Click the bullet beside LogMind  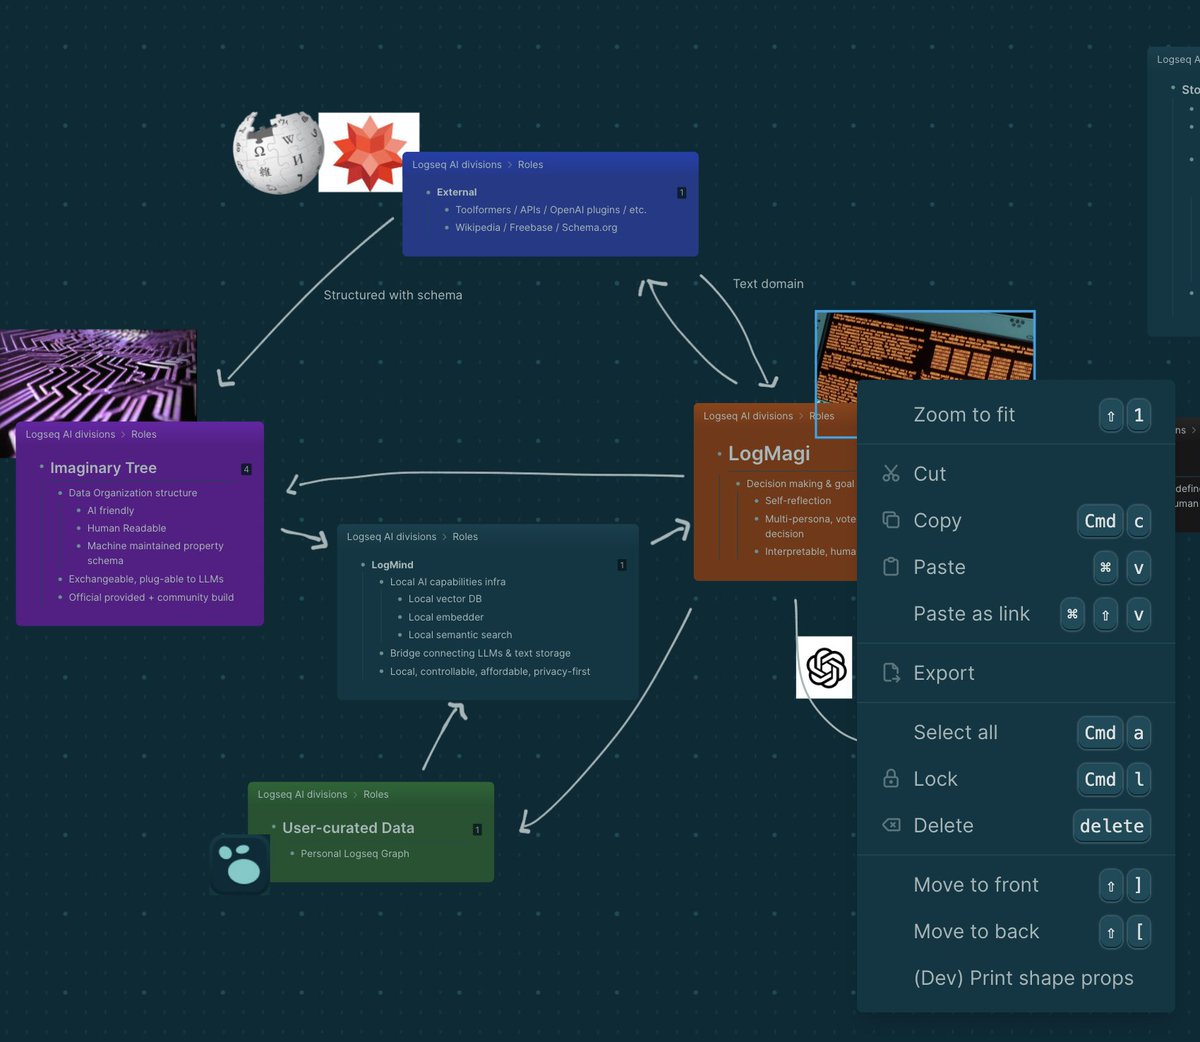(363, 565)
